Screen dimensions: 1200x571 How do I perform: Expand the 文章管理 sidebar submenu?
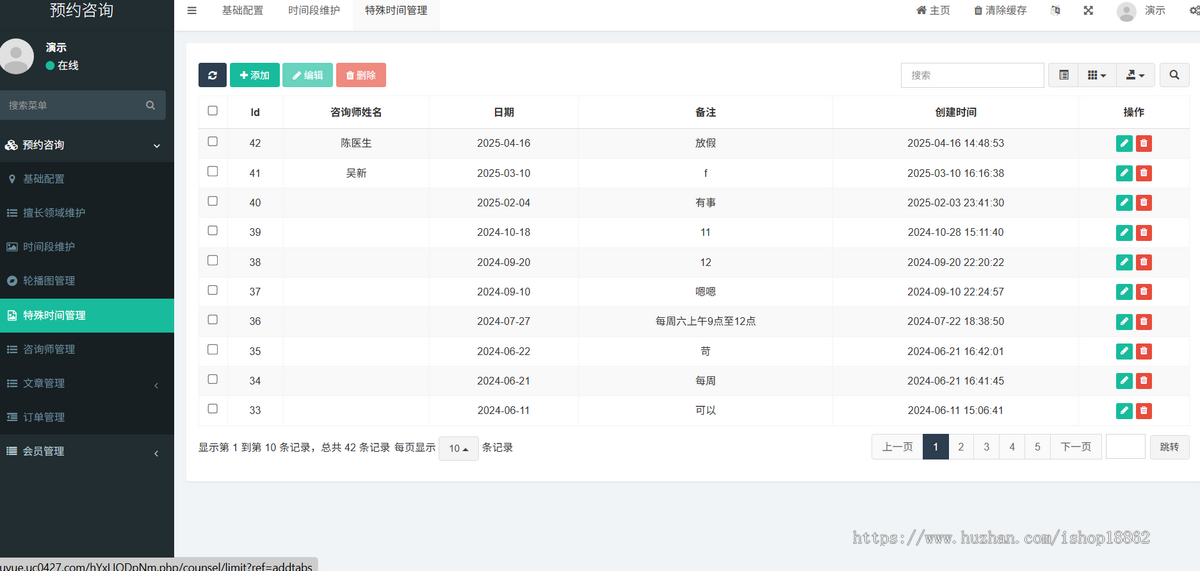(87, 383)
